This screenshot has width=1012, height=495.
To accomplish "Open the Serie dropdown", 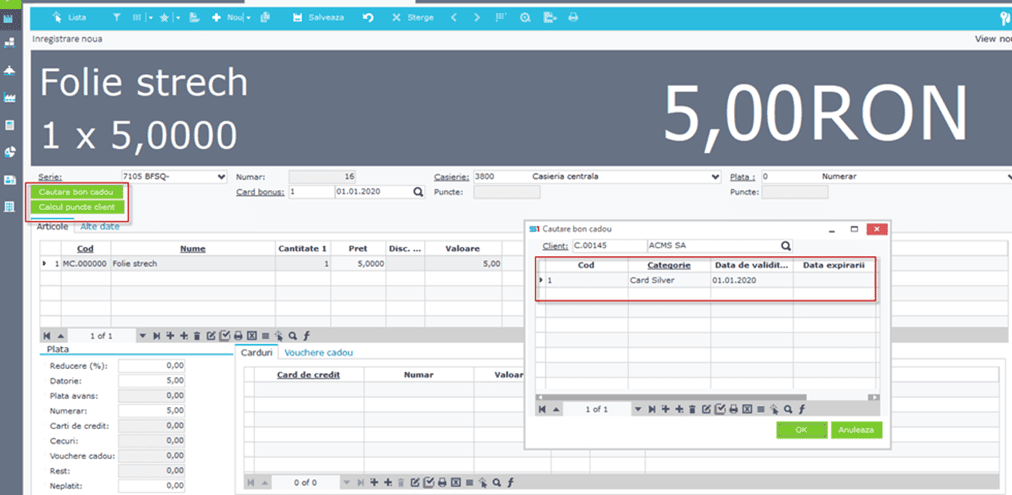I will (221, 177).
